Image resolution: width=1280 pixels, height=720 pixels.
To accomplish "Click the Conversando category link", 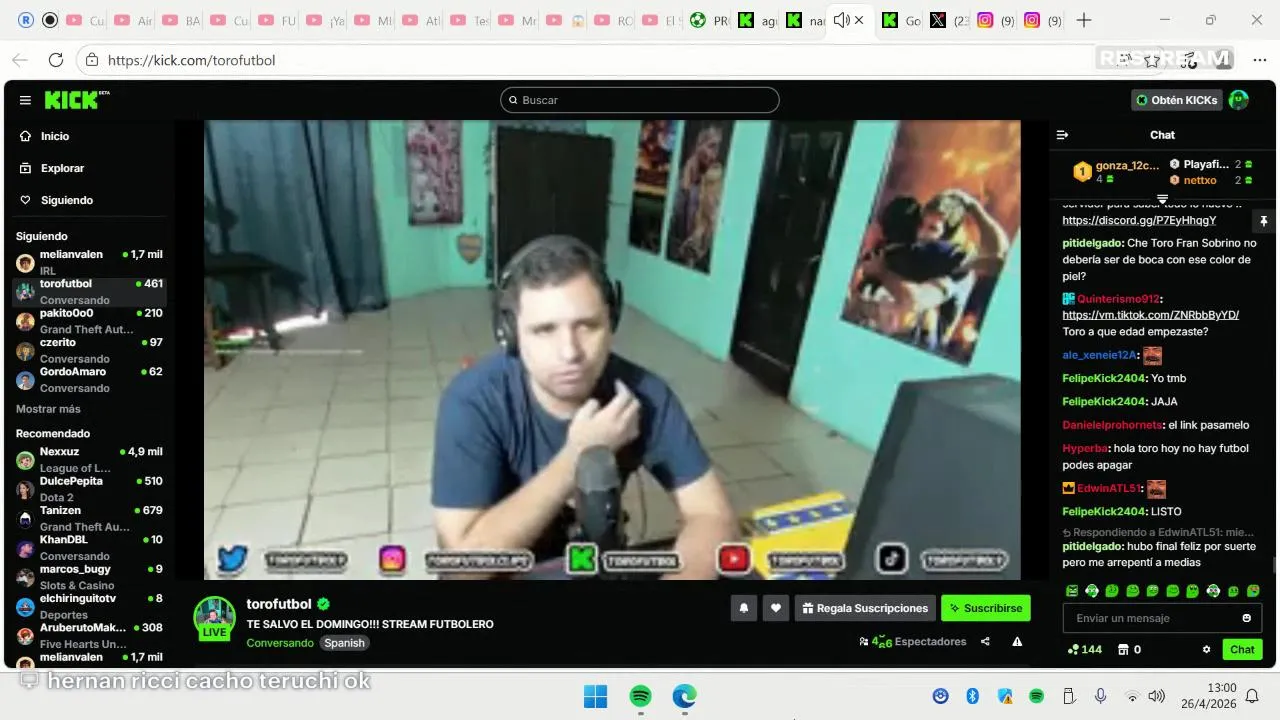I will [x=280, y=643].
